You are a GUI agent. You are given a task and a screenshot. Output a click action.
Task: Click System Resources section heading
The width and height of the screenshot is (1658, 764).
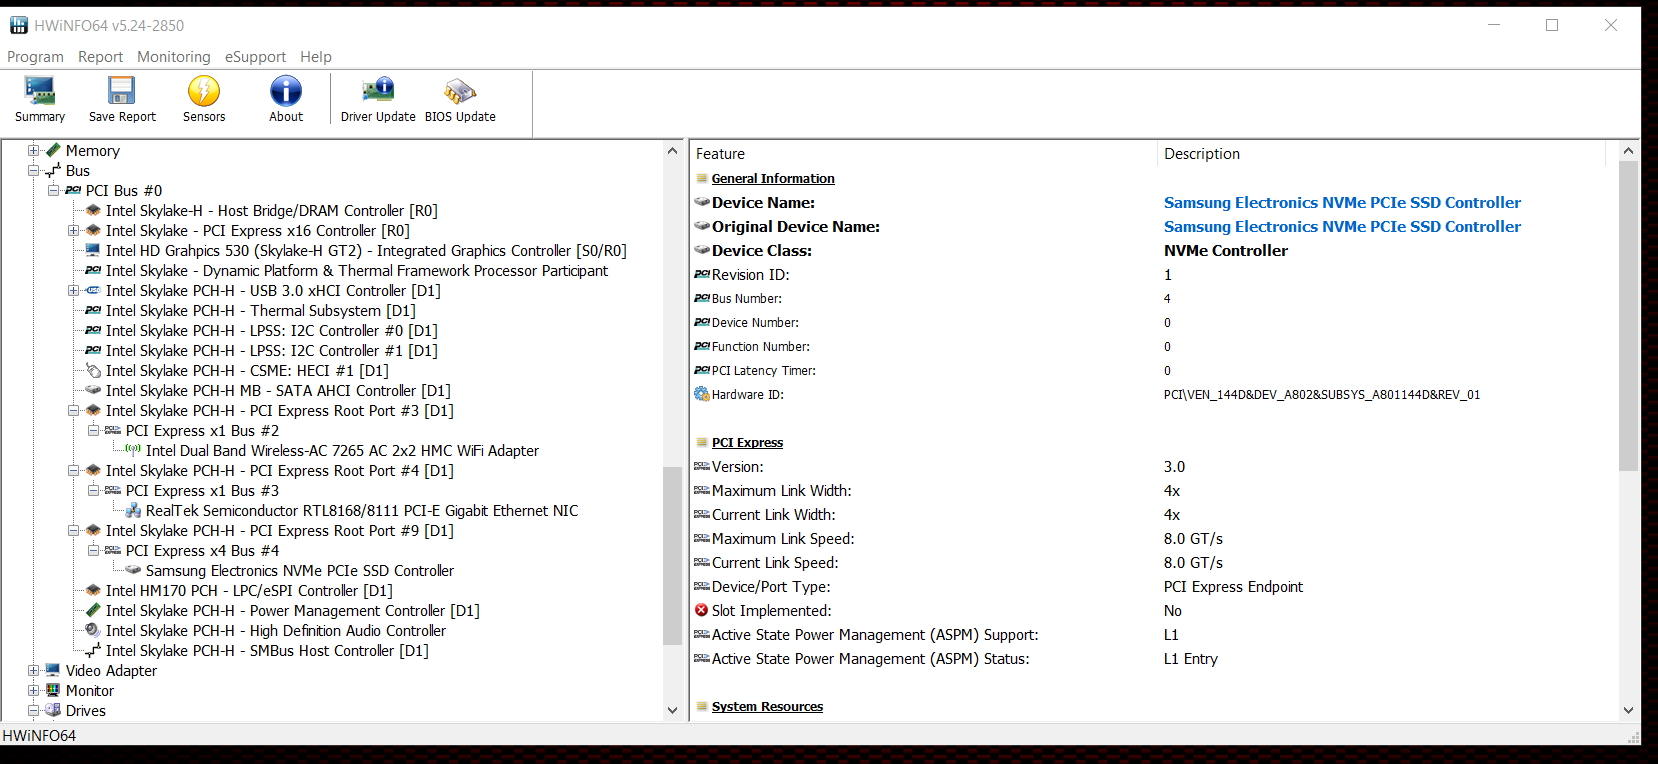coord(767,706)
